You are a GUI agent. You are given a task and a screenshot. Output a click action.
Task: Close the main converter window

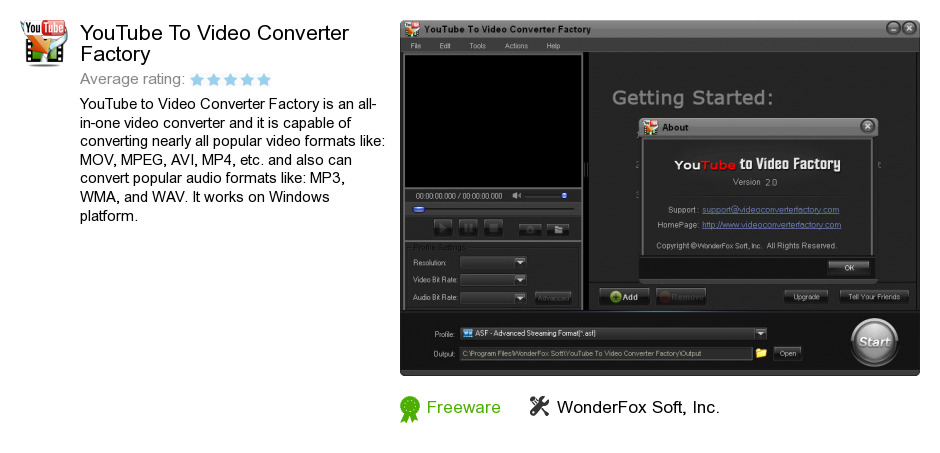[x=909, y=28]
